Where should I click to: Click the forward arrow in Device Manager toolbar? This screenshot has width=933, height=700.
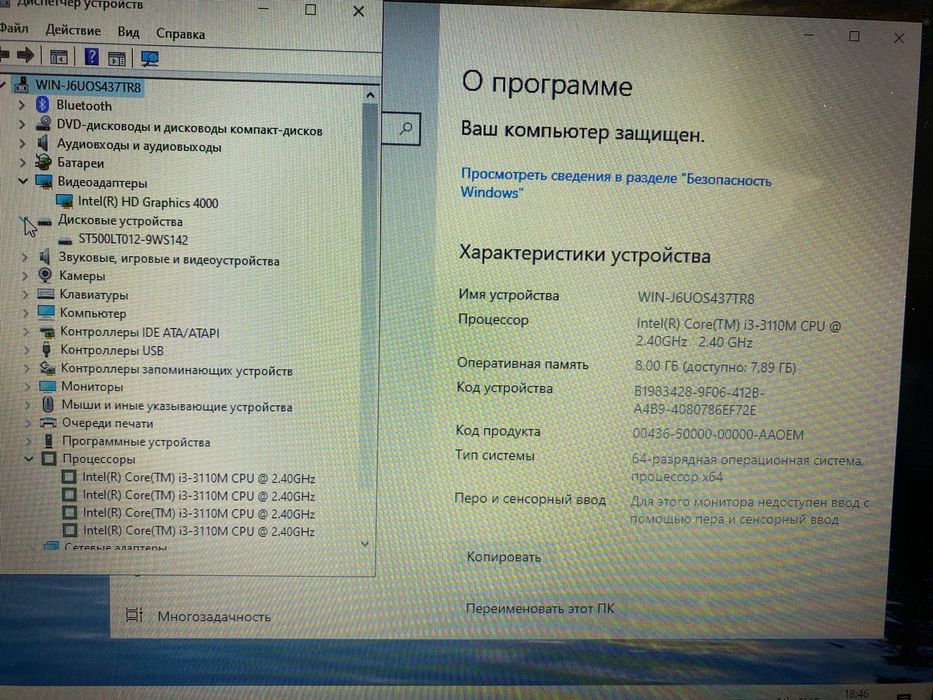[26, 56]
